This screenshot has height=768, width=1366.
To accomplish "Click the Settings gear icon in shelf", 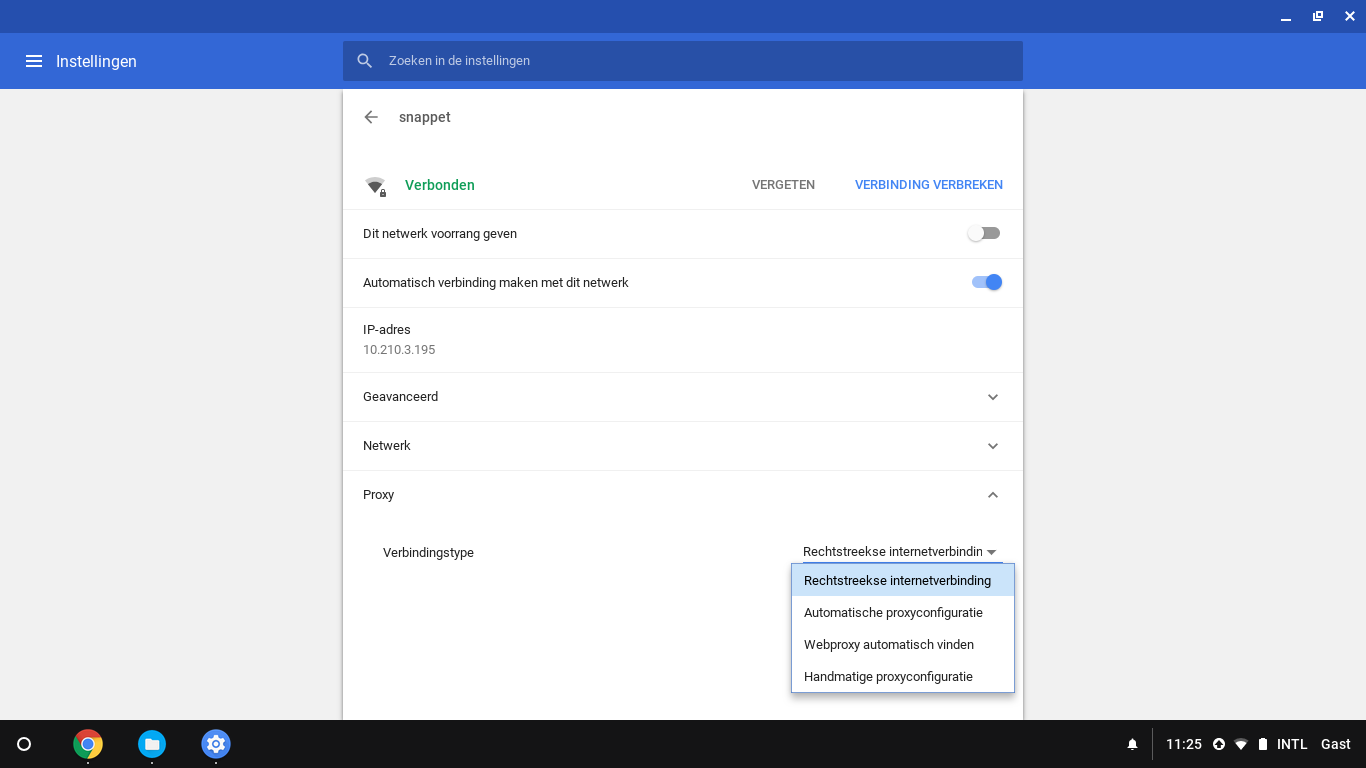I will pos(216,744).
